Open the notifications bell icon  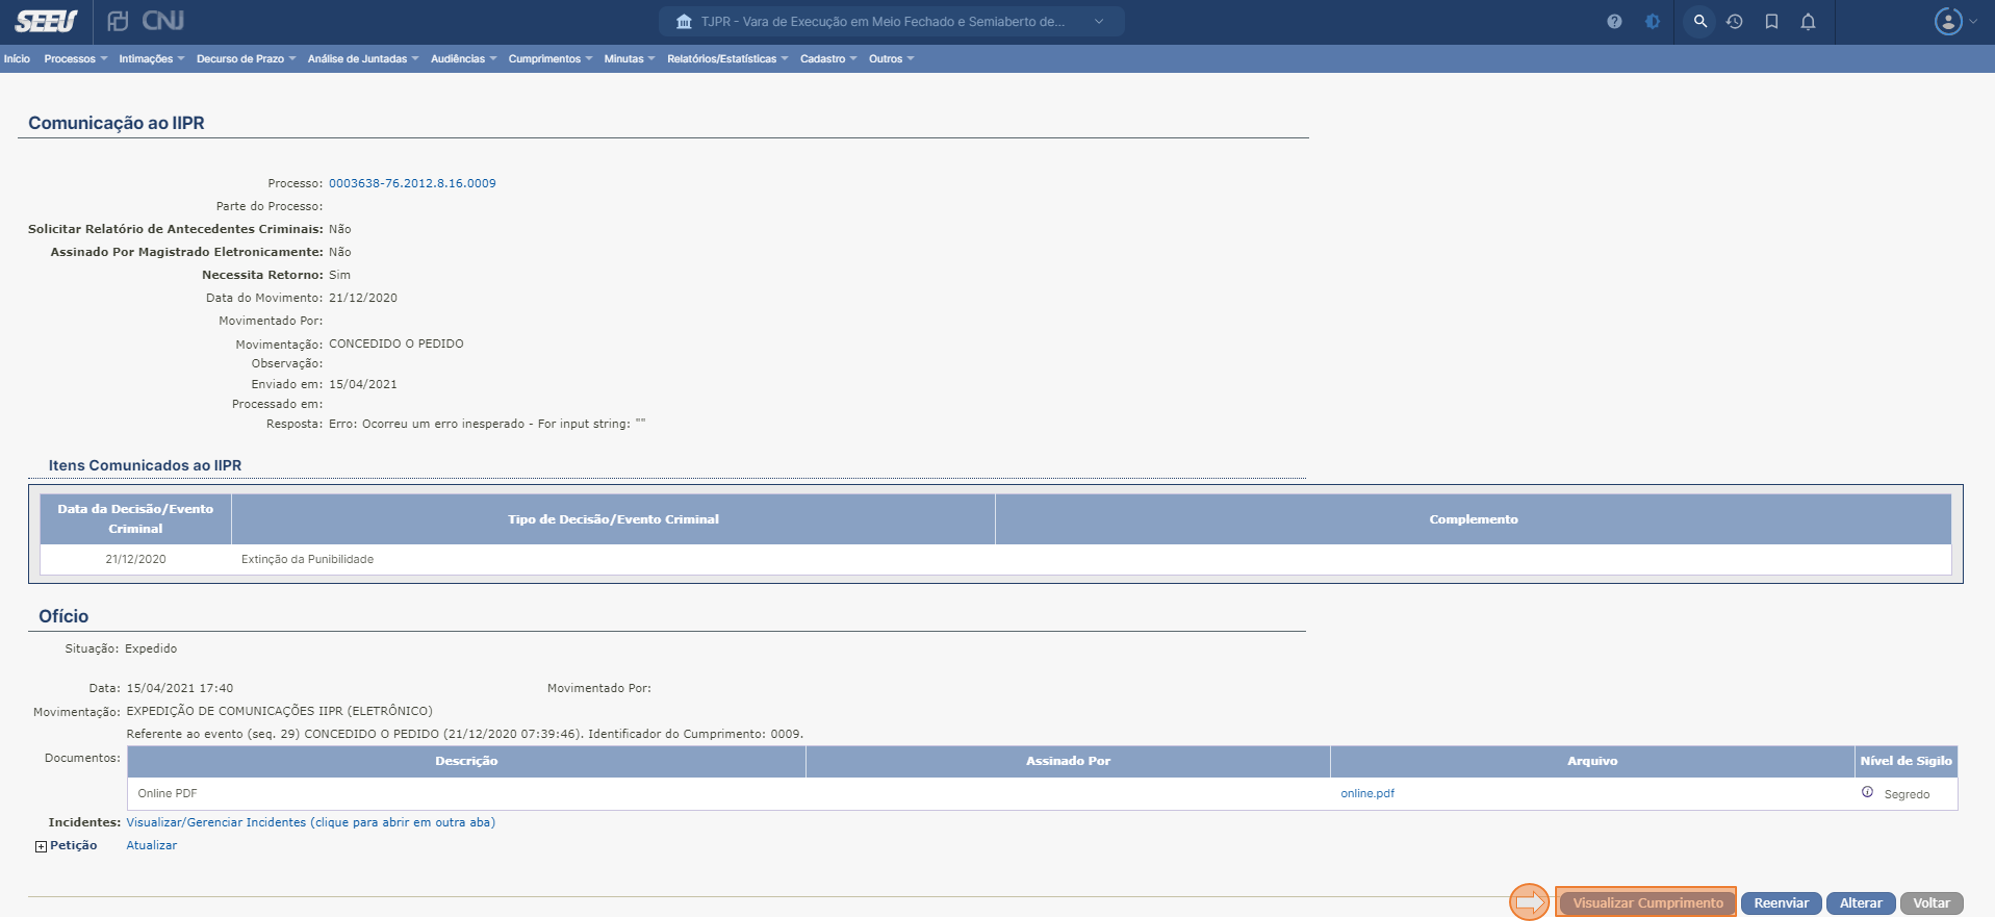tap(1808, 21)
